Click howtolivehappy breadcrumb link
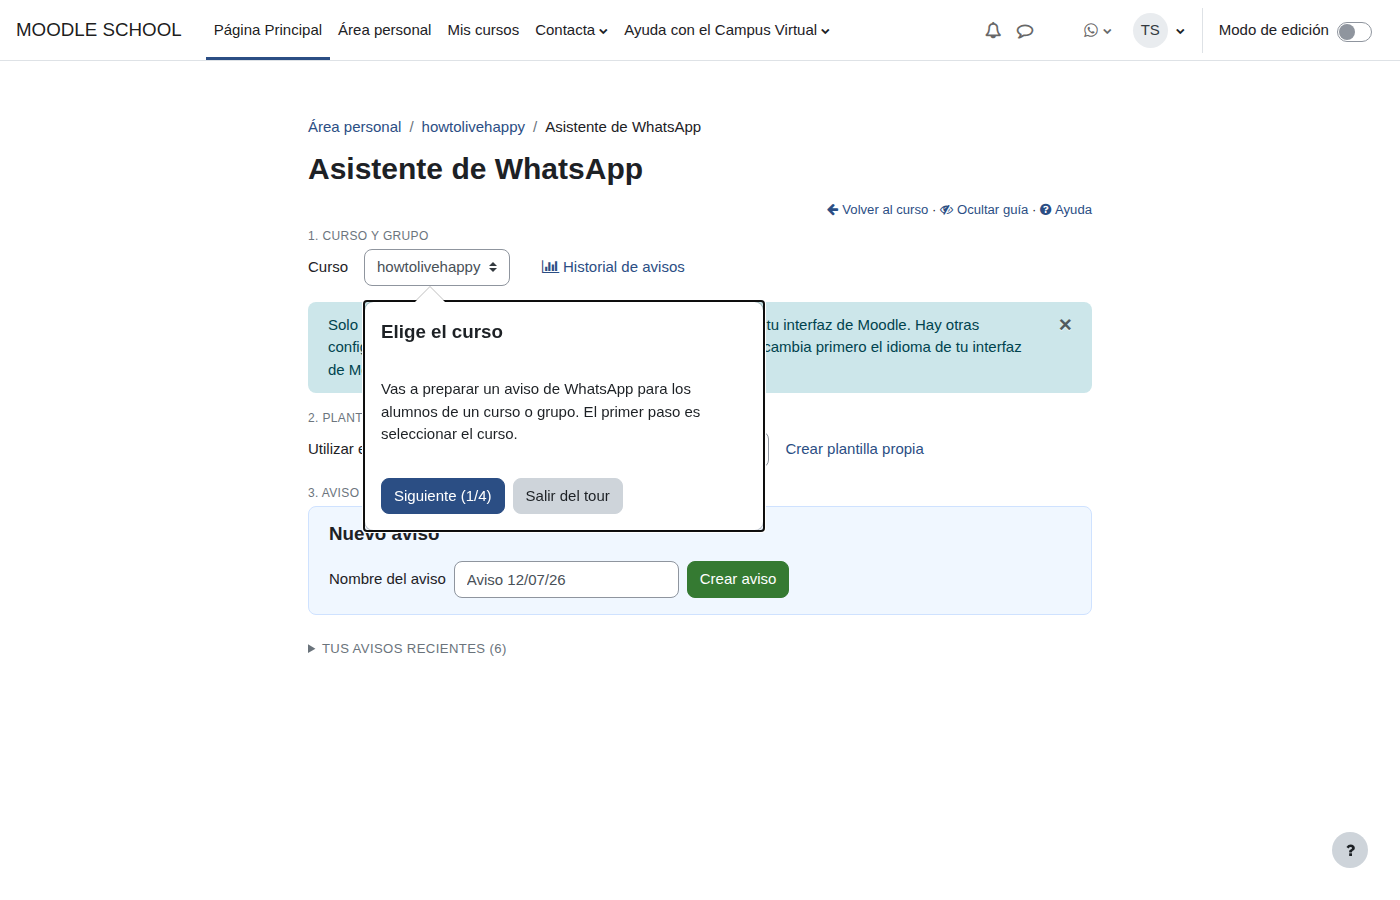The width and height of the screenshot is (1400, 900). pyautogui.click(x=473, y=127)
